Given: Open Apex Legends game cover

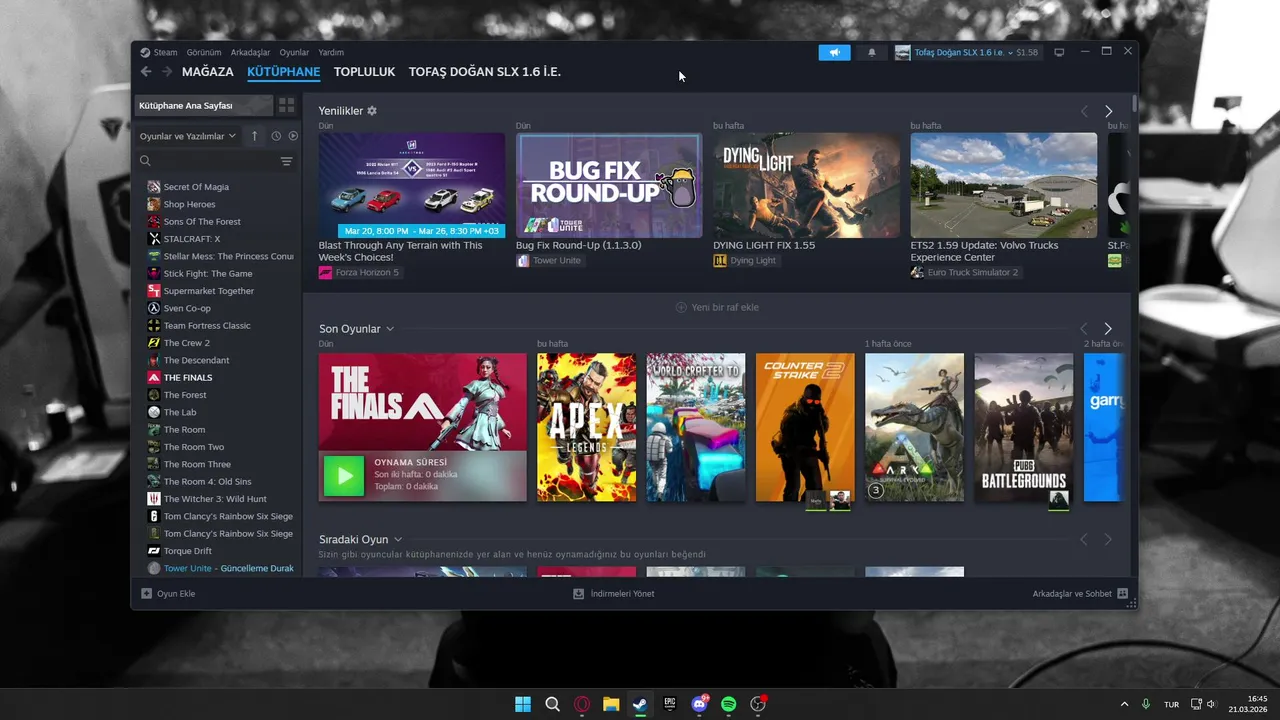Looking at the screenshot, I should pos(586,427).
